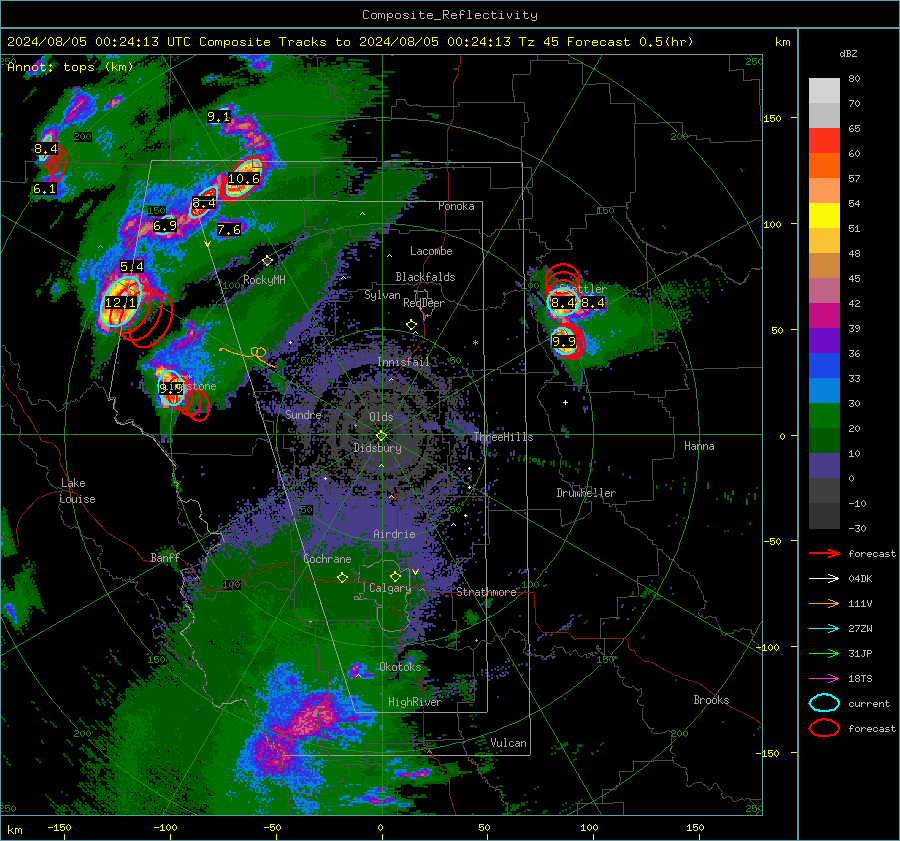900x841 pixels.
Task: Click the 65 dBZ red color swatch
Action: tap(824, 141)
